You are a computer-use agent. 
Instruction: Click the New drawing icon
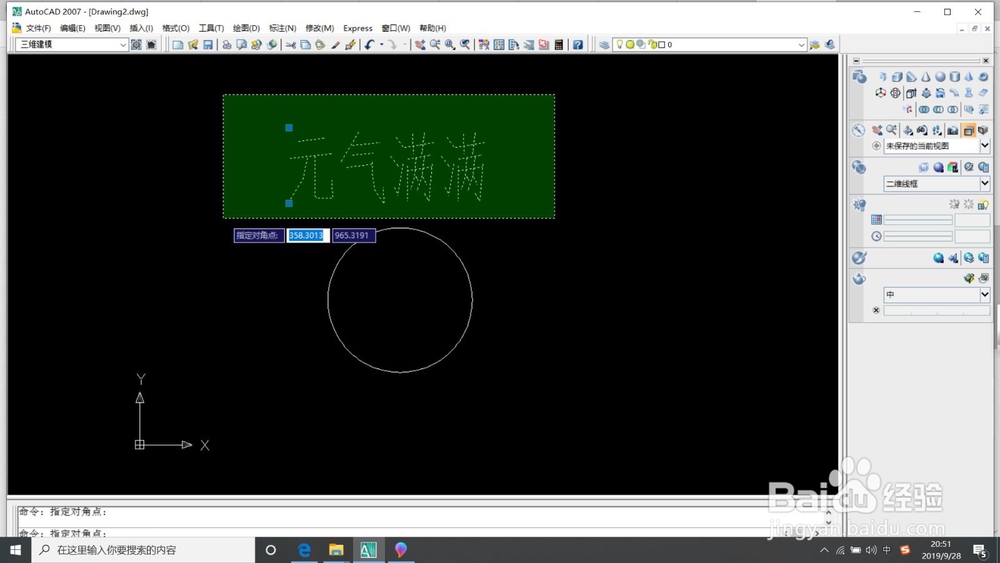coord(178,45)
